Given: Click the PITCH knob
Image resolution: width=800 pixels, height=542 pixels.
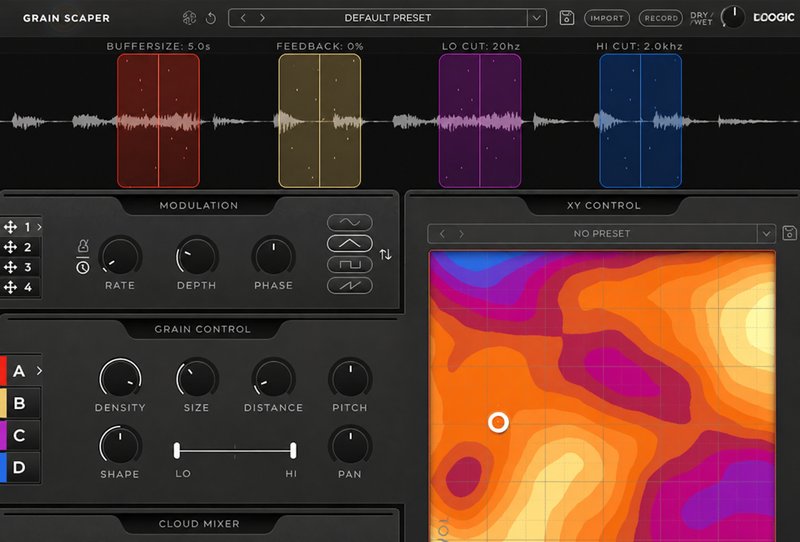Looking at the screenshot, I should point(350,379).
